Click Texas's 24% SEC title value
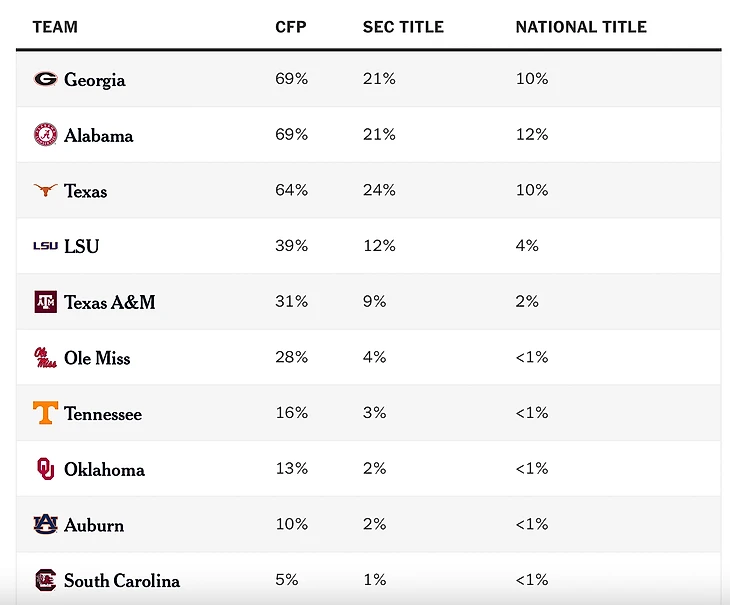730x605 pixels. (379, 190)
